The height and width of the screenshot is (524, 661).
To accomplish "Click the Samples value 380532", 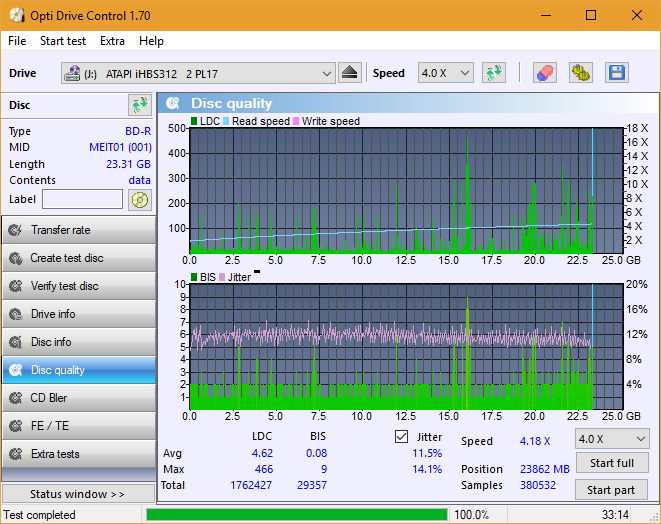I will tap(538, 485).
